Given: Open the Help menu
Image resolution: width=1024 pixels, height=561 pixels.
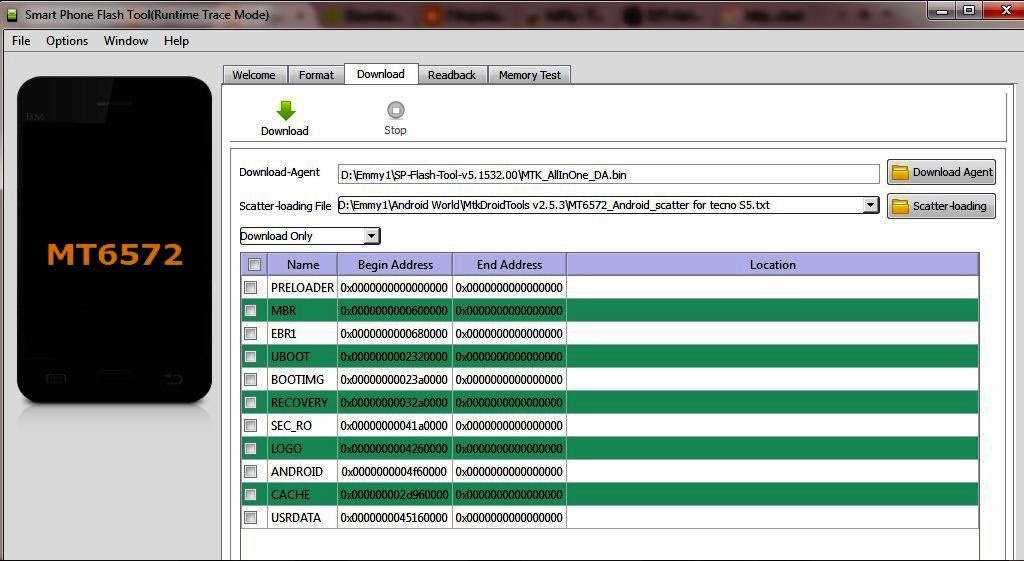Looking at the screenshot, I should [176, 41].
